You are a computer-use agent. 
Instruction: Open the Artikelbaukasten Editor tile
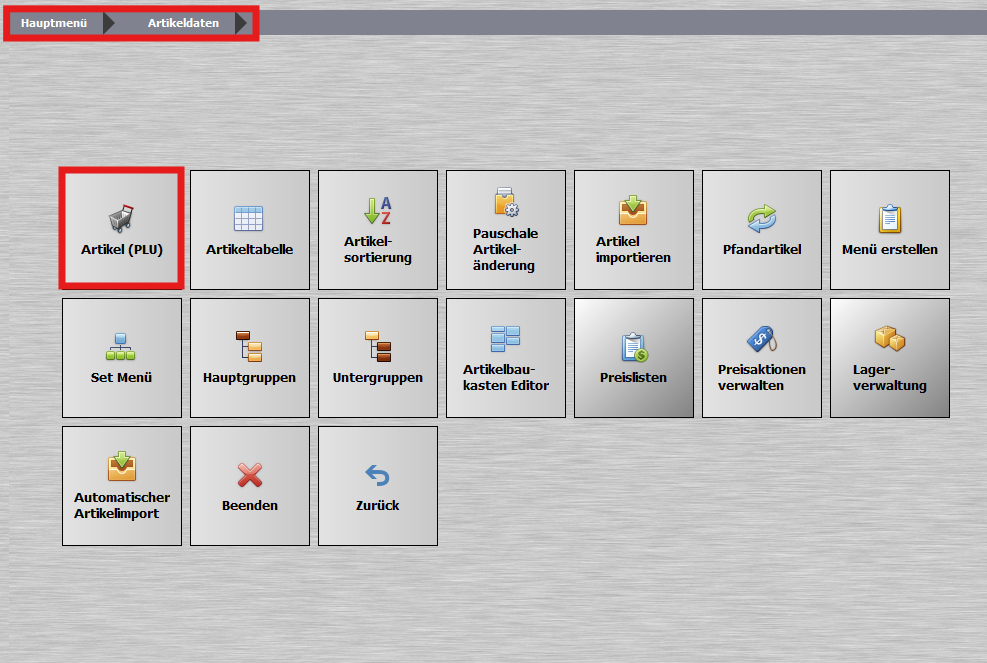(506, 358)
